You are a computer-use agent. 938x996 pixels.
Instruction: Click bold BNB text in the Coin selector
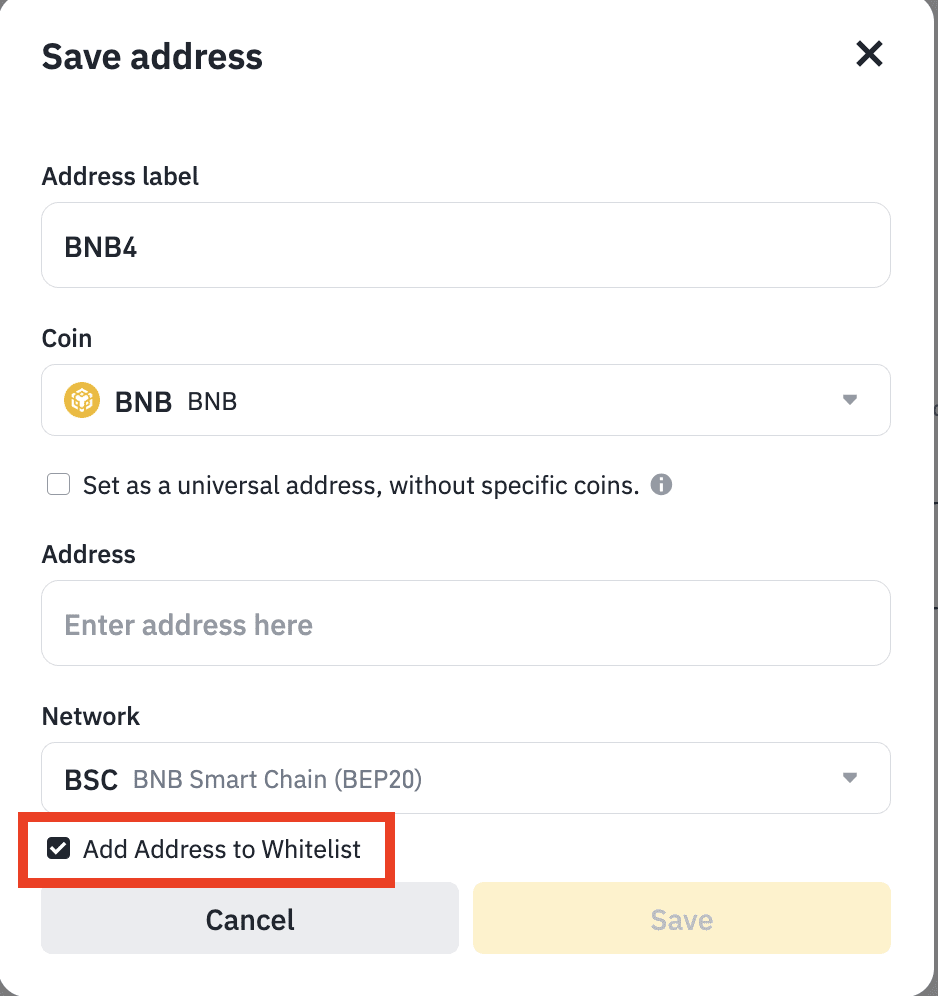[x=145, y=402]
